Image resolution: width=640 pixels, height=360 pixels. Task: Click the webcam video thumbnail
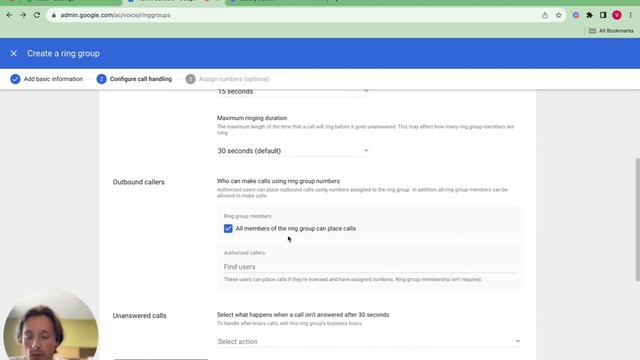[51, 324]
